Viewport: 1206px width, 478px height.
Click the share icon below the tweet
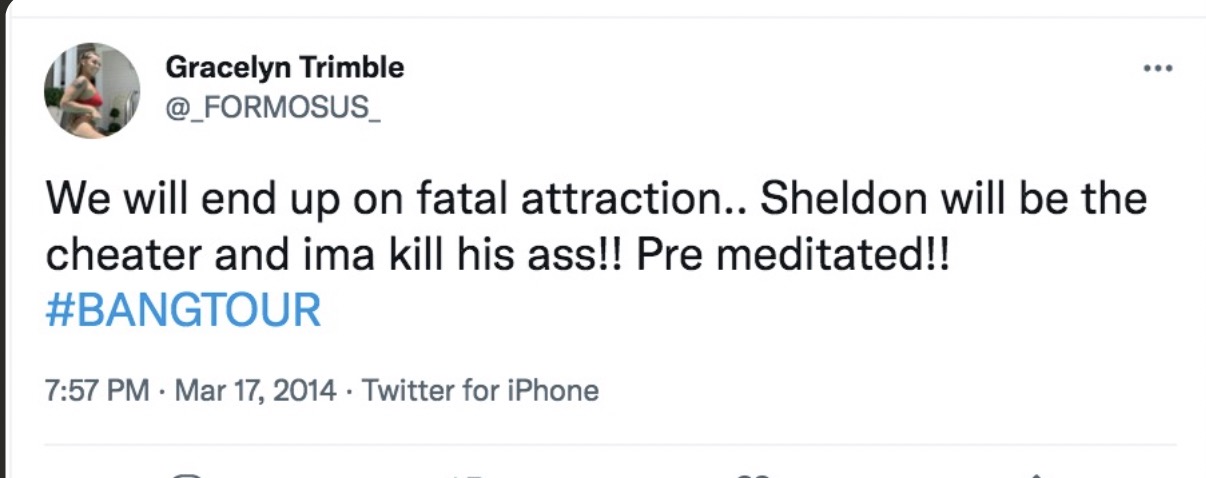[x=1037, y=475]
